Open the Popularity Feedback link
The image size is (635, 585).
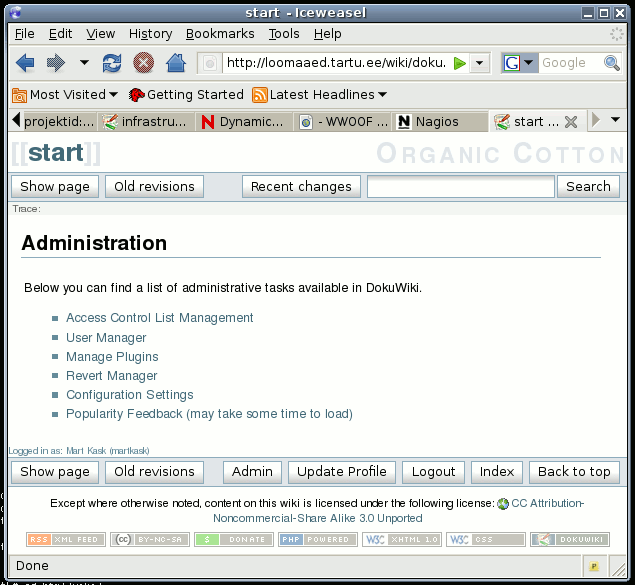tap(209, 414)
